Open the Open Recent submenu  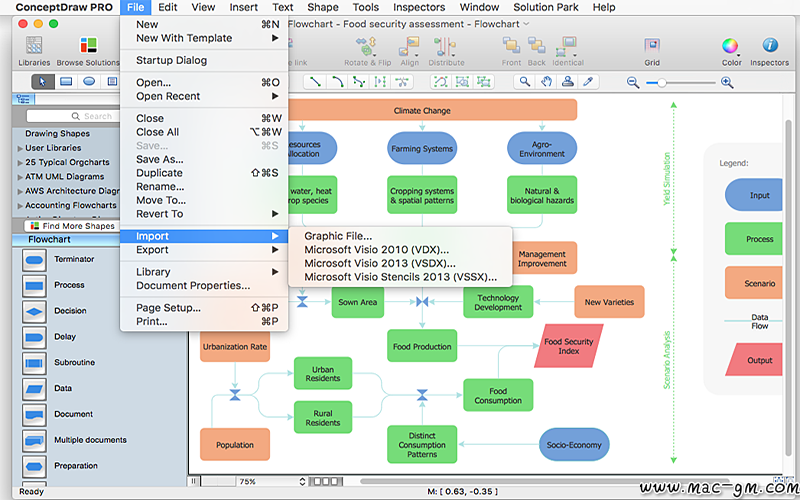coord(204,96)
